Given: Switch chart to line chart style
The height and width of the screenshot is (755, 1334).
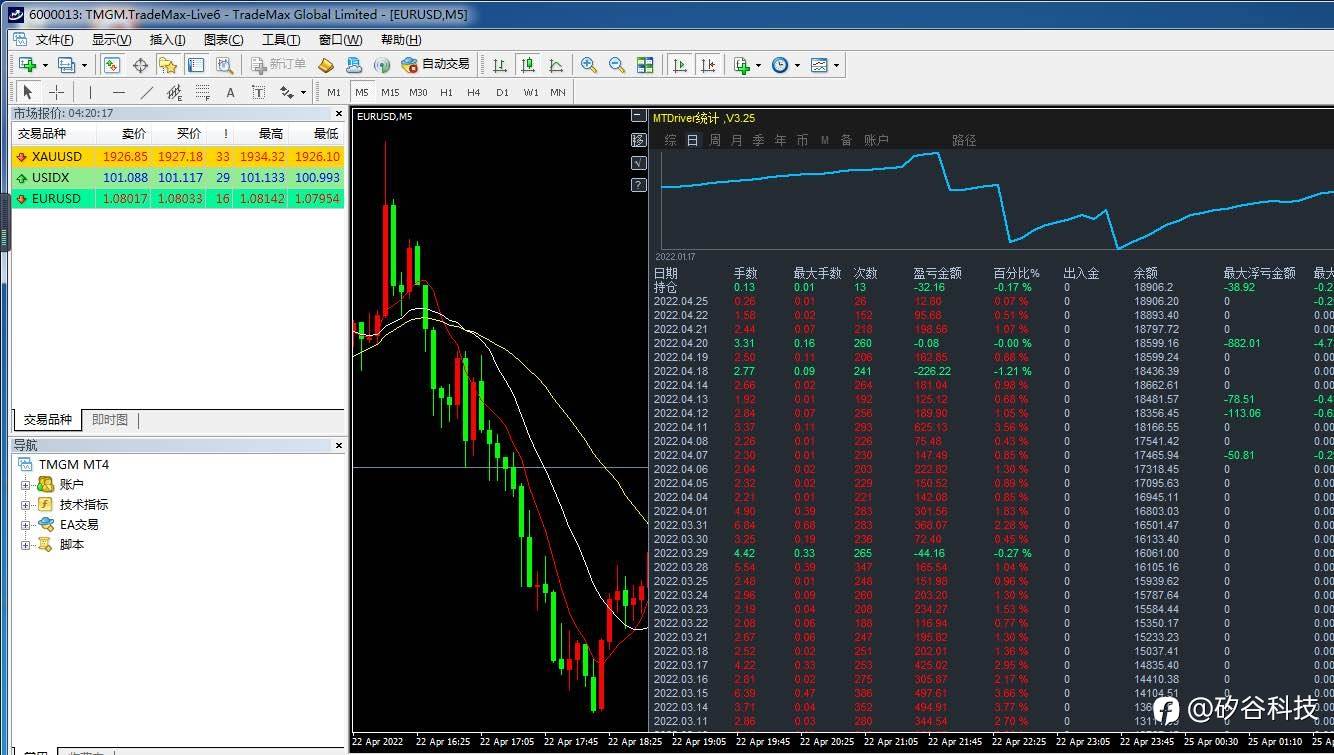Looking at the screenshot, I should [x=556, y=65].
